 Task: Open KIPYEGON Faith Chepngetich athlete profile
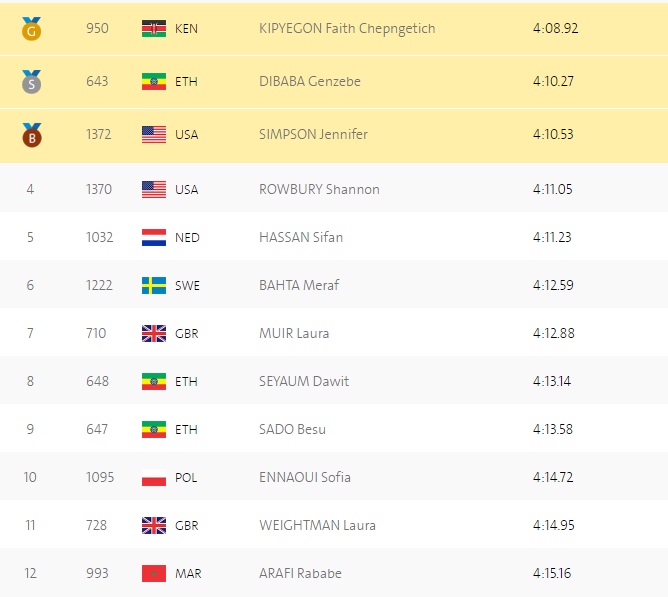point(347,29)
